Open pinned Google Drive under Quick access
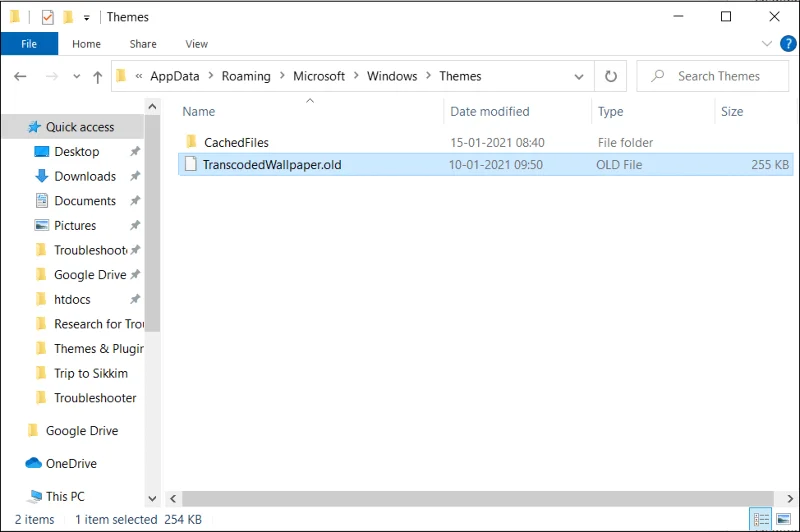Image resolution: width=800 pixels, height=532 pixels. point(90,274)
